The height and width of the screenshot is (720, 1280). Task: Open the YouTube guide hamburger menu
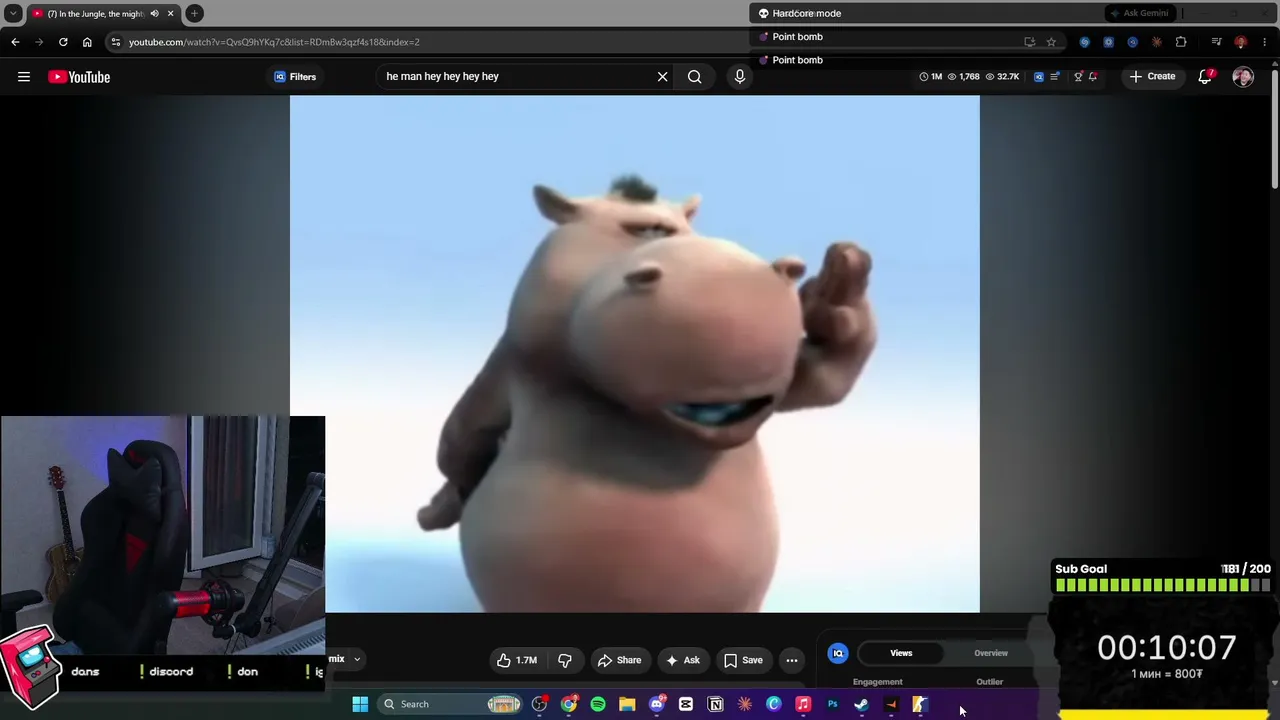[x=24, y=76]
